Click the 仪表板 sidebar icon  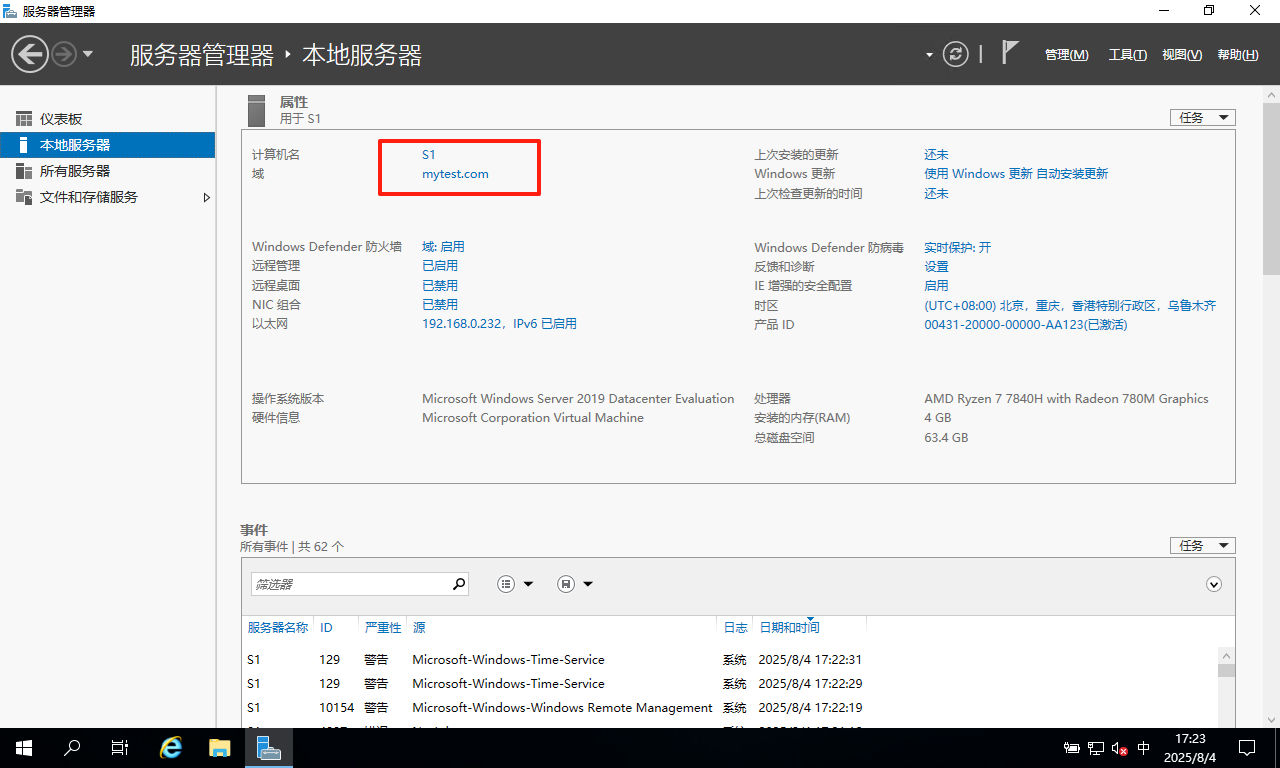24,119
